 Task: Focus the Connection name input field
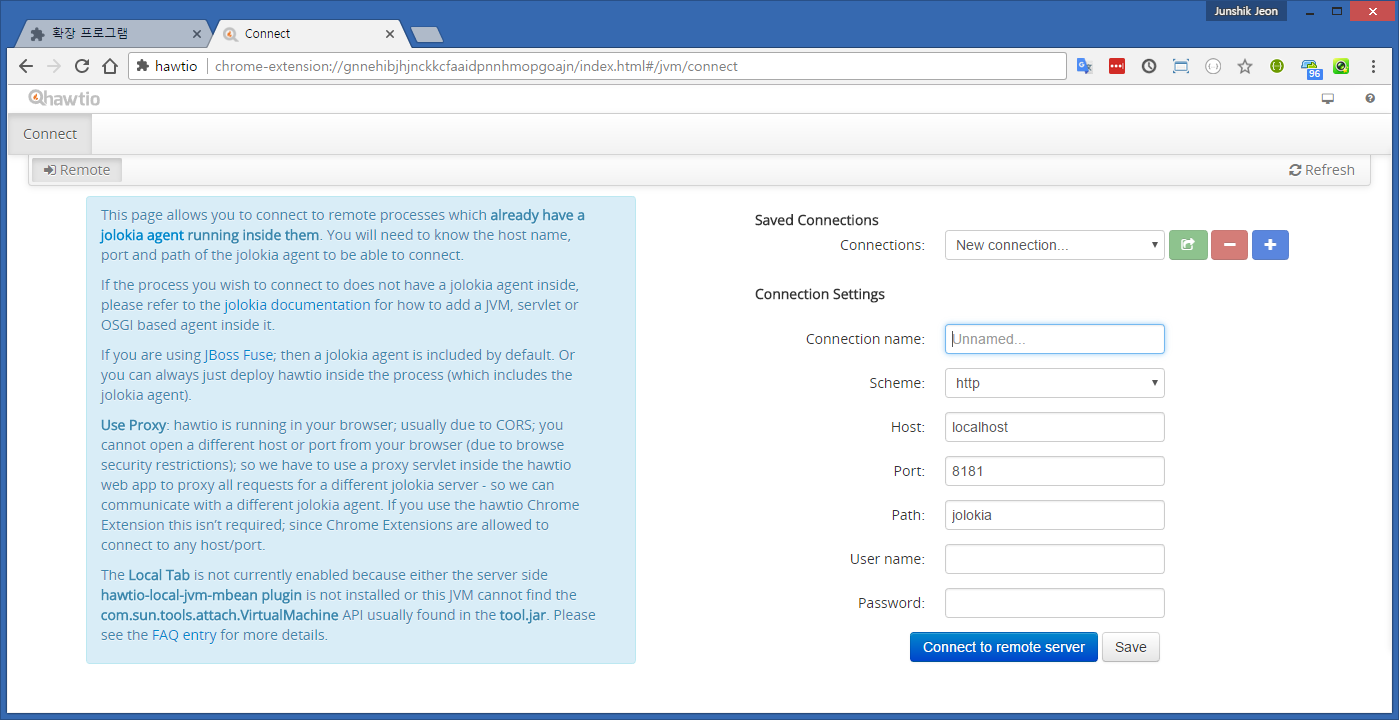1054,339
